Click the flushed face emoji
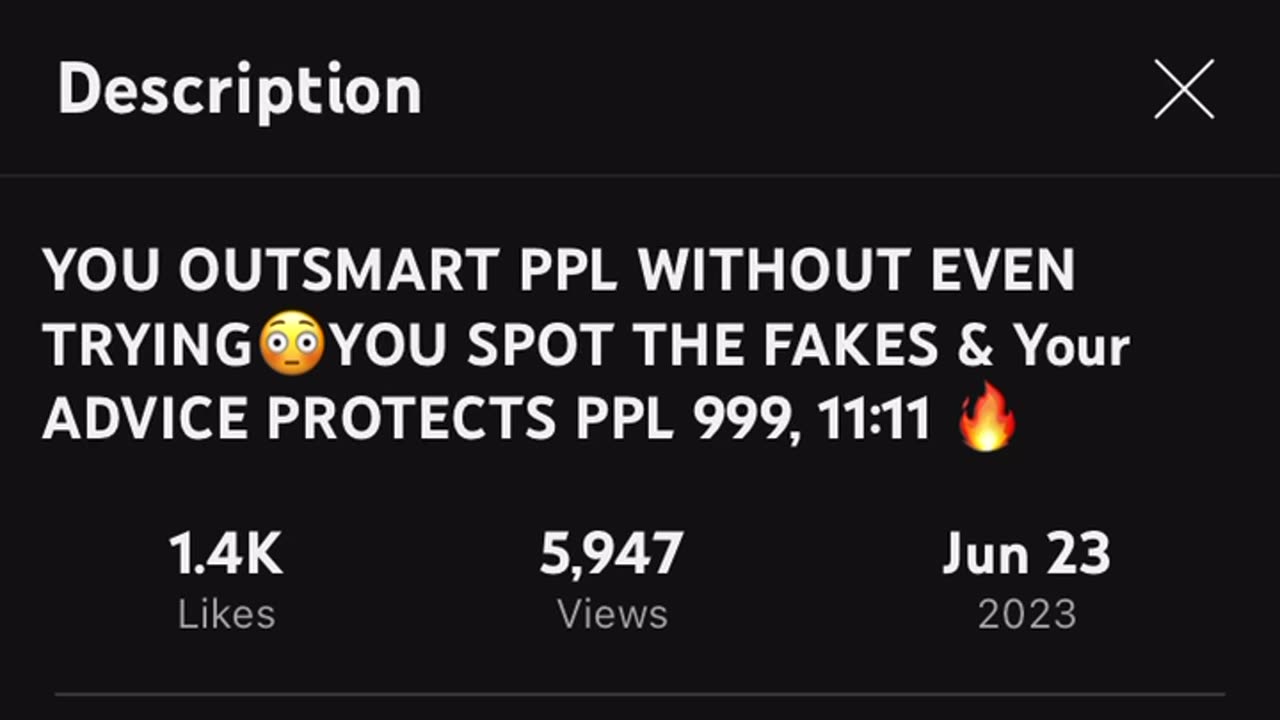Image resolution: width=1280 pixels, height=720 pixels. pos(292,343)
